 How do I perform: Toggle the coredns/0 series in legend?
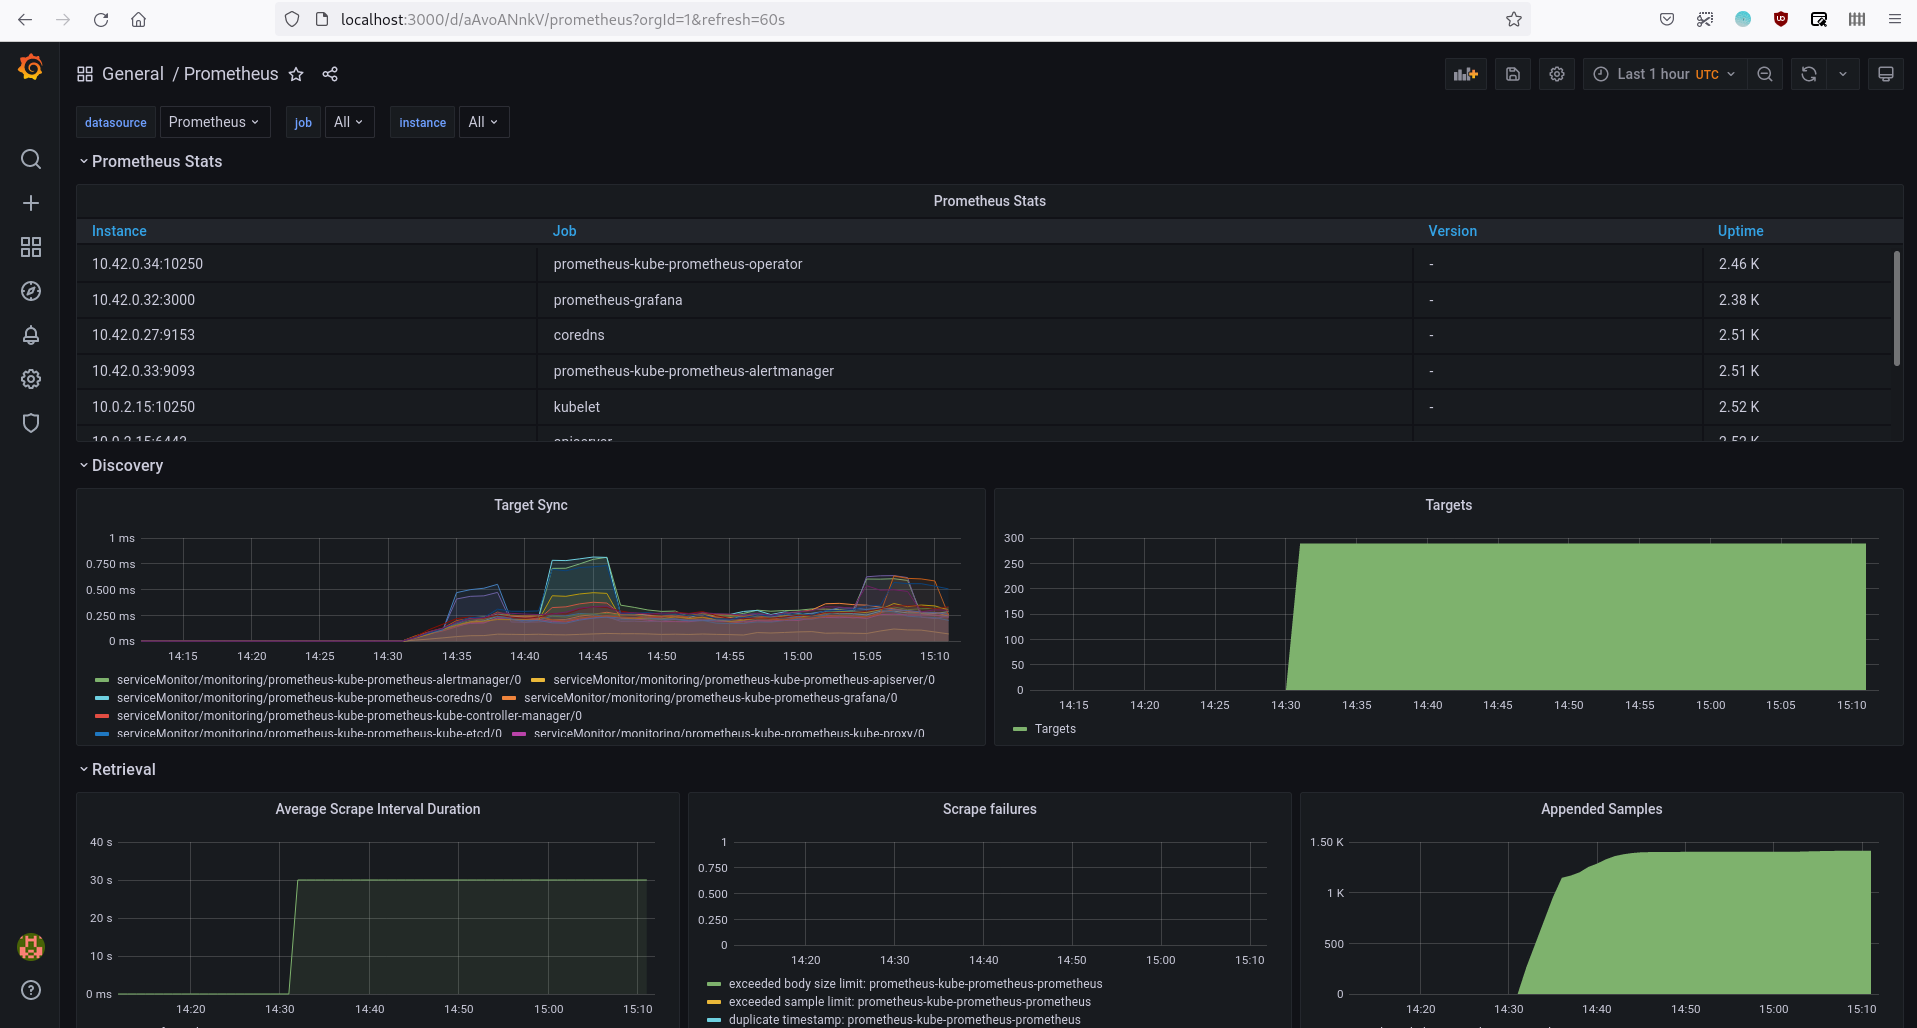(304, 698)
